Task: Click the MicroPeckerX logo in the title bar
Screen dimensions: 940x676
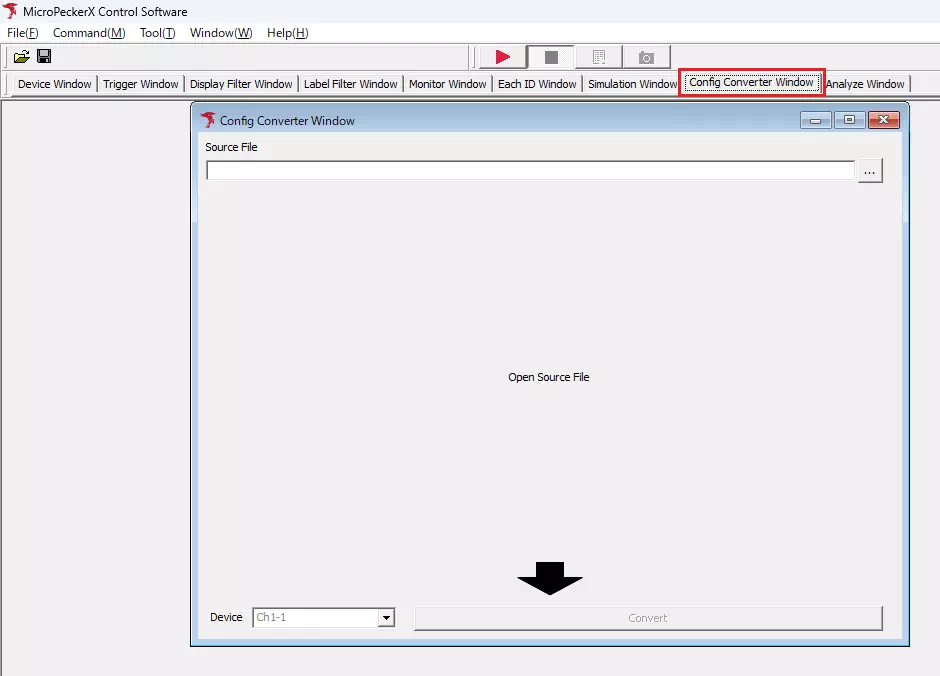Action: 10,11
